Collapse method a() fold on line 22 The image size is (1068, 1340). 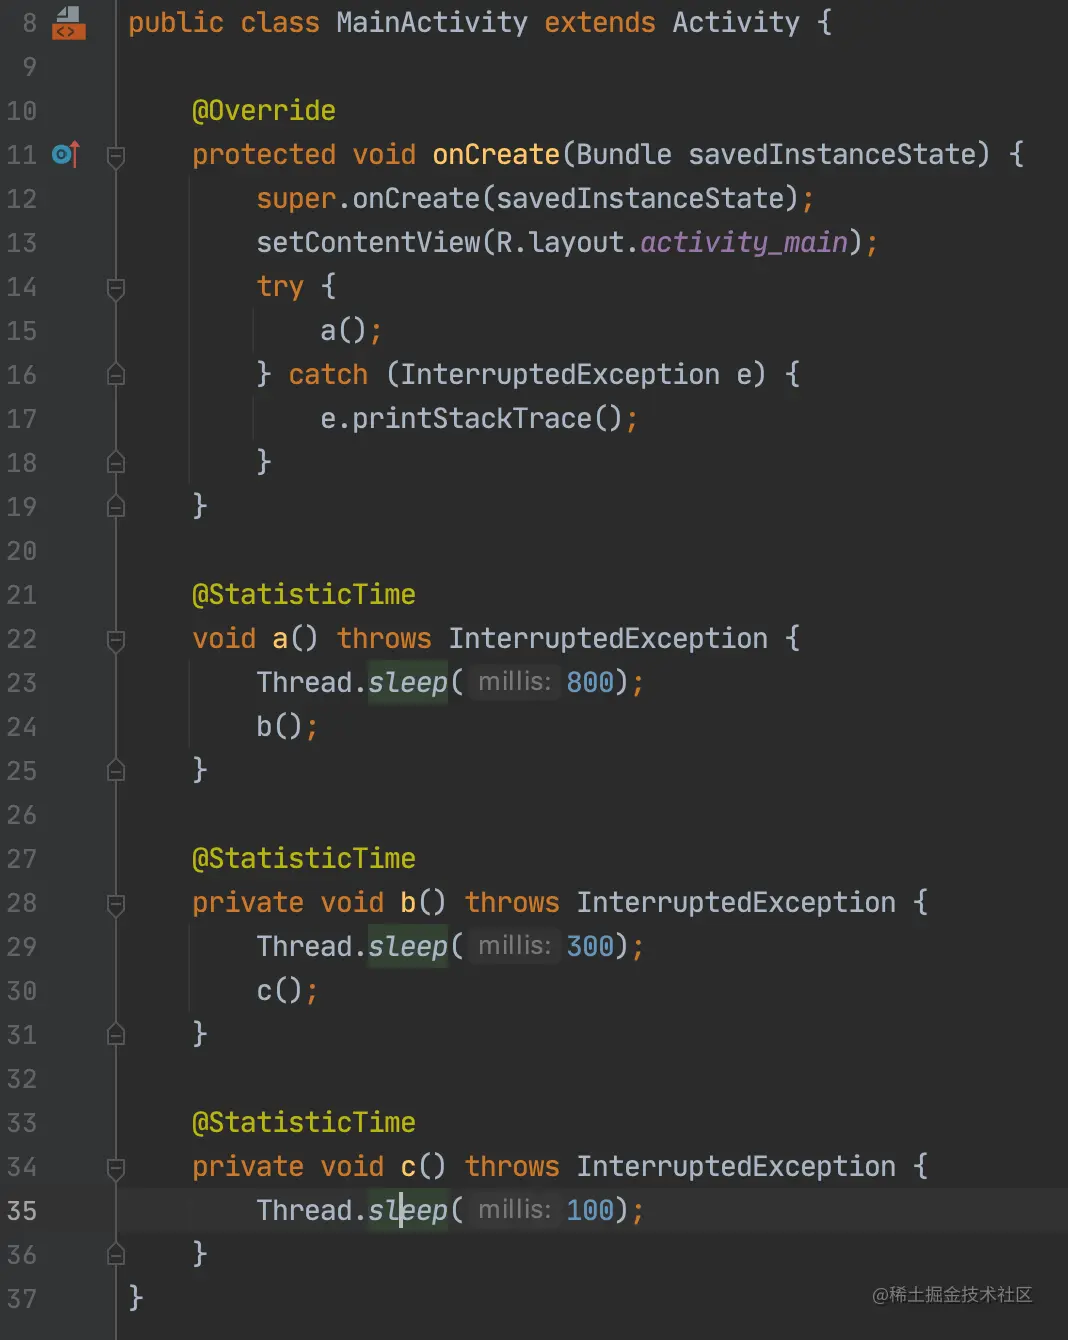coord(116,639)
